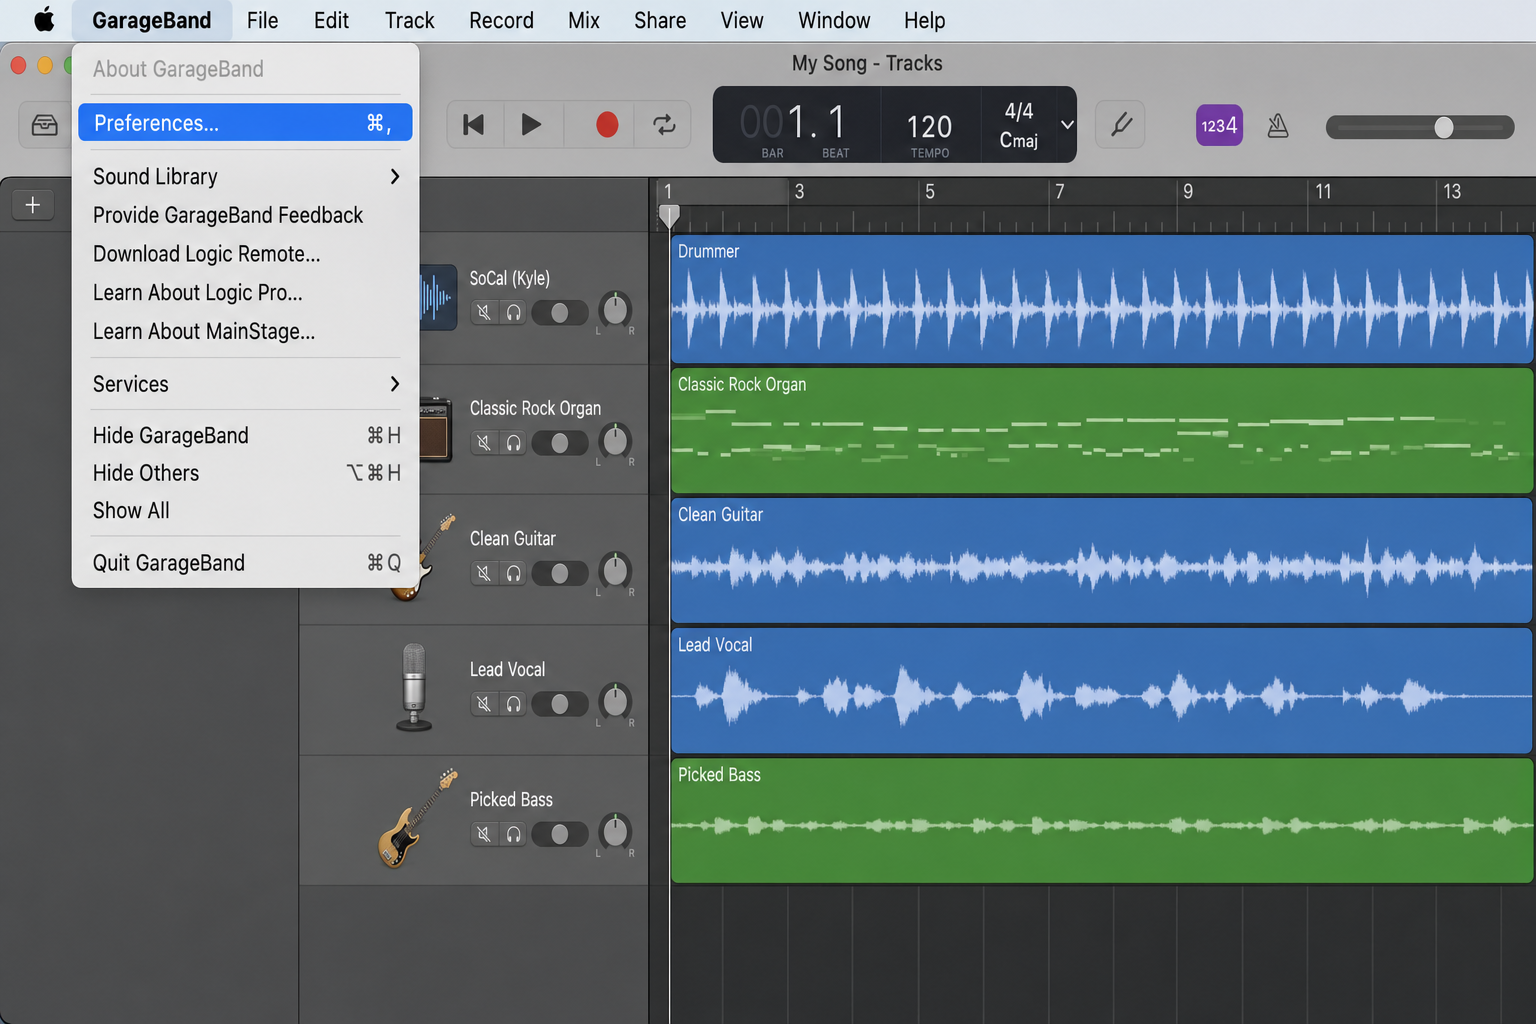Open the Mix menu
Image resolution: width=1536 pixels, height=1024 pixels.
point(584,20)
